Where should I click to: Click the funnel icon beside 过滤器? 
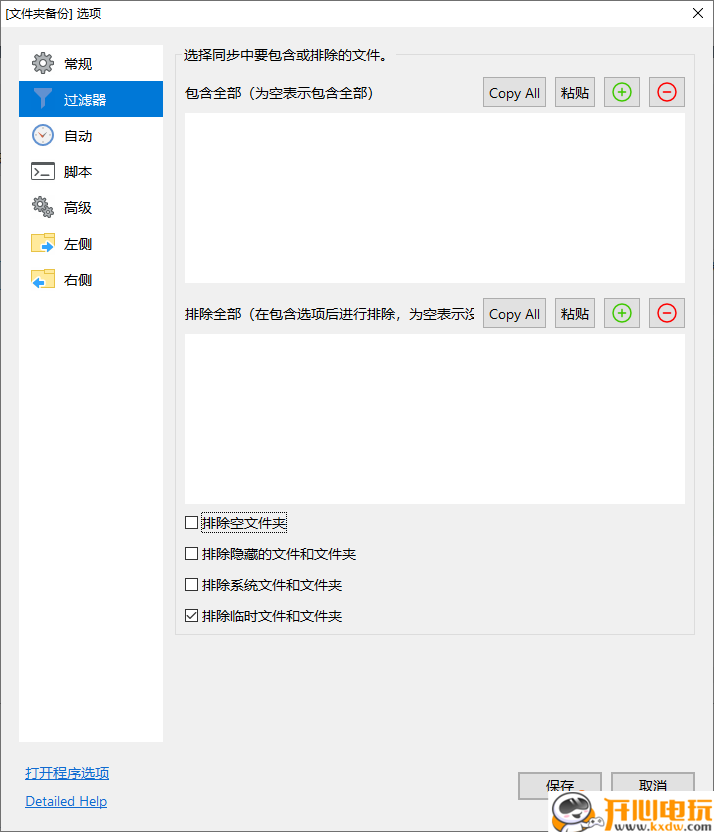(x=43, y=99)
